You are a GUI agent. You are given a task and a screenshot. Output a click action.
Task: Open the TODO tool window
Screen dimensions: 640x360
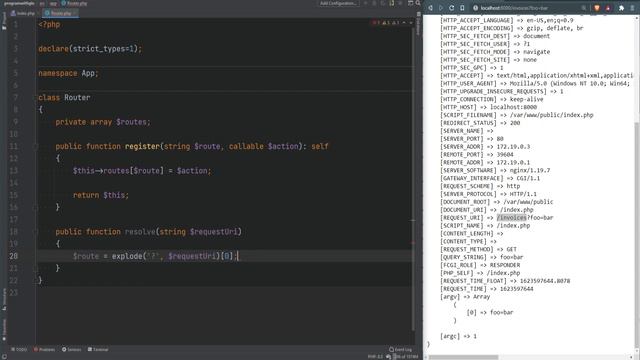[19, 349]
